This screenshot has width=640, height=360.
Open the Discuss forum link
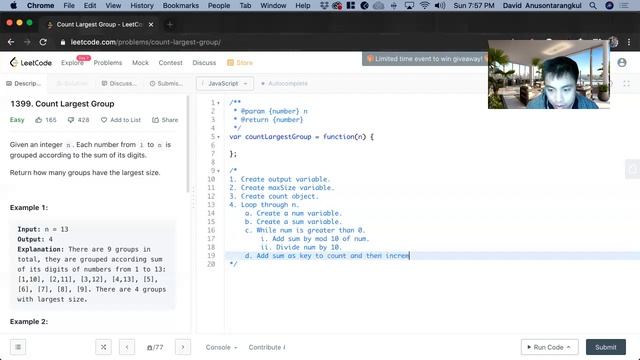coord(204,62)
